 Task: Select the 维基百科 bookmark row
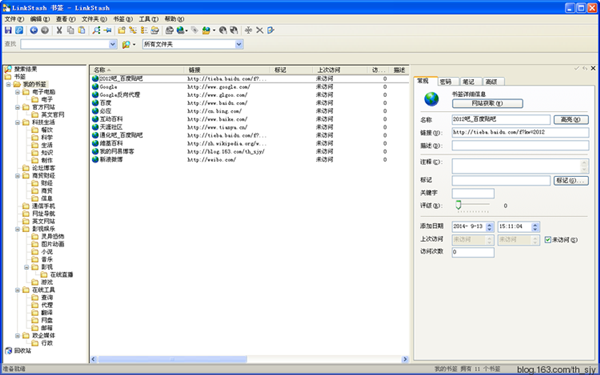click(250, 143)
